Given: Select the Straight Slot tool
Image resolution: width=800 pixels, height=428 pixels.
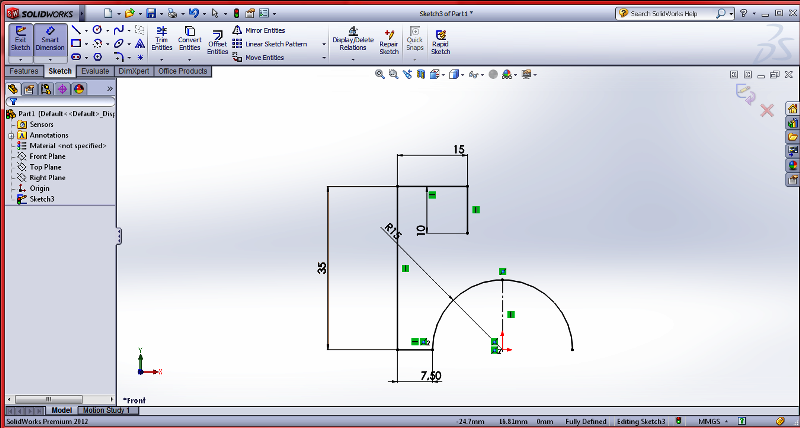Looking at the screenshot, I should (76, 57).
